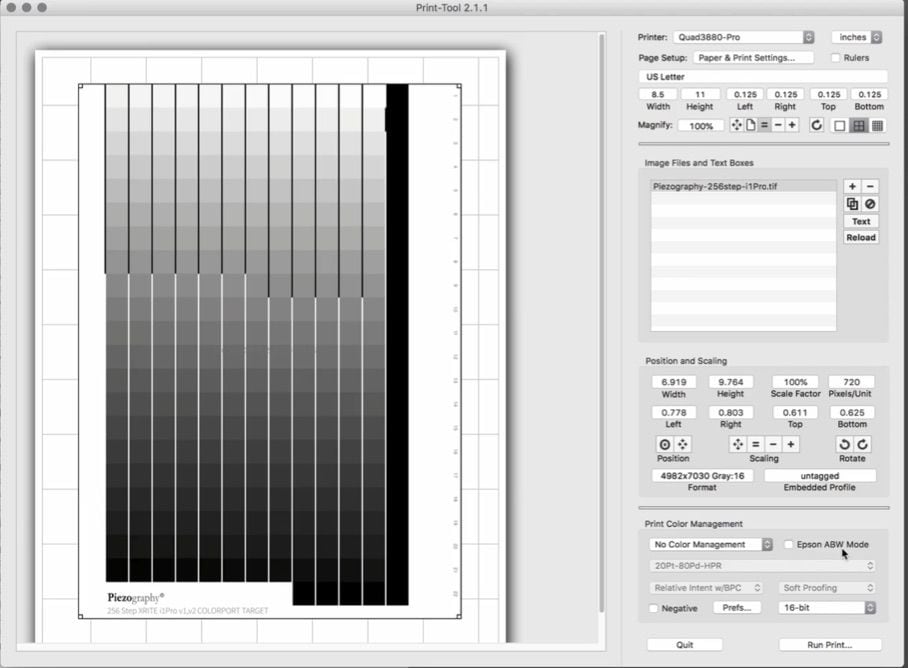Enable the Rulers checkbox
The width and height of the screenshot is (908, 668).
click(836, 58)
